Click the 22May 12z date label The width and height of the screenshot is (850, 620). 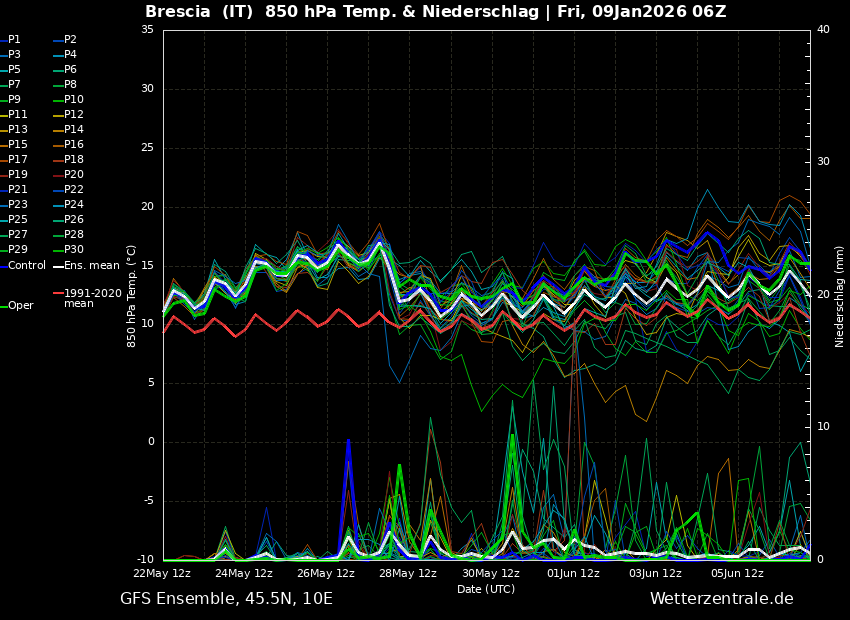click(163, 573)
